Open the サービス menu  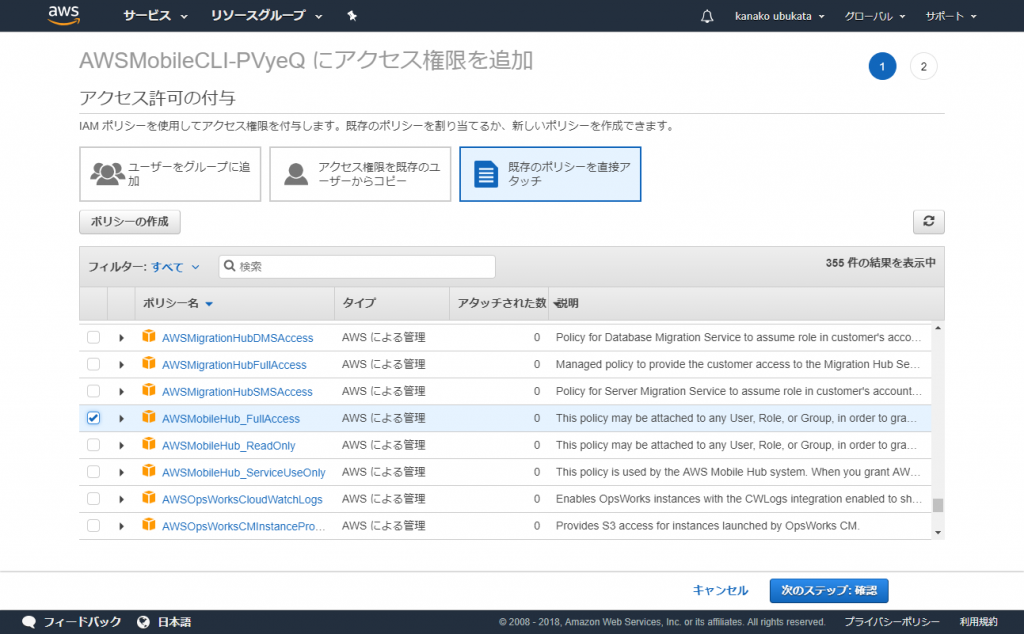click(155, 16)
